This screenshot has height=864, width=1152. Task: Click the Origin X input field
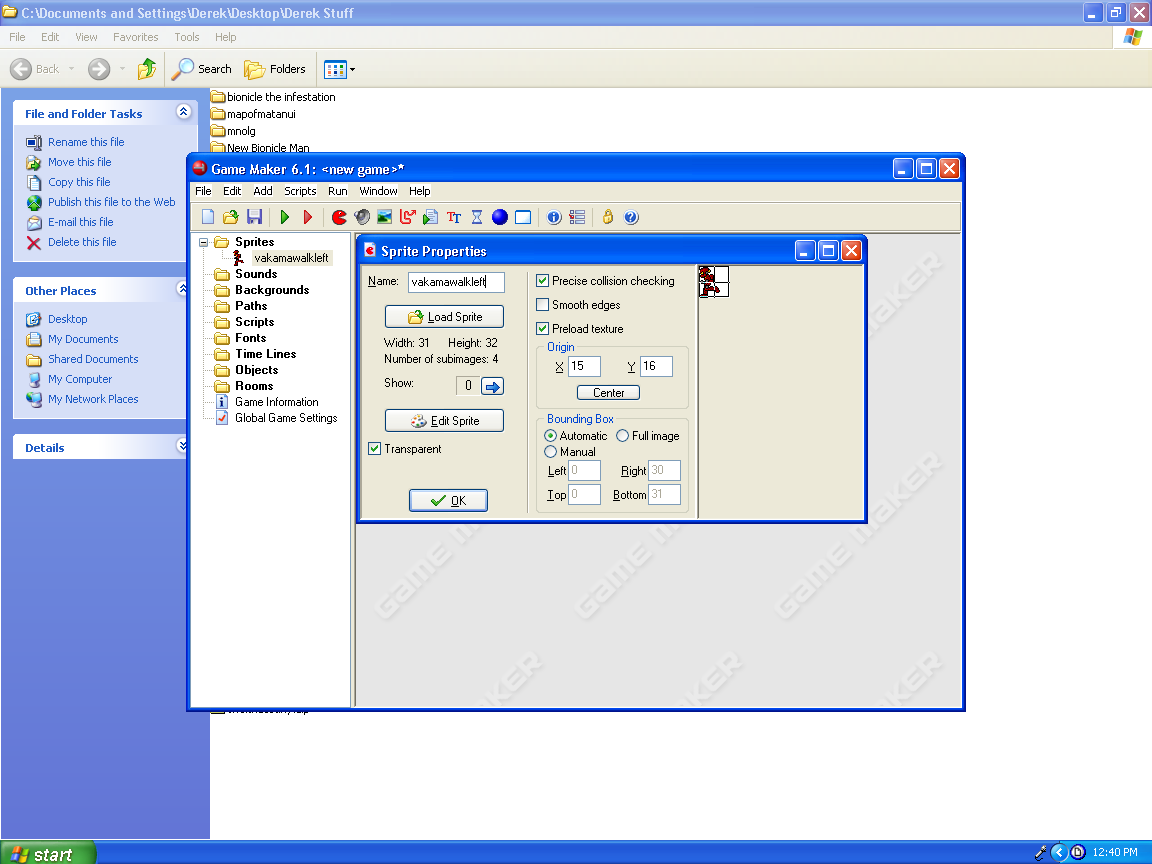point(583,367)
